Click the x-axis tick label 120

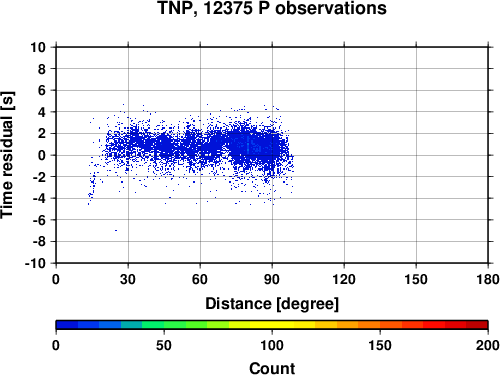coord(344,279)
